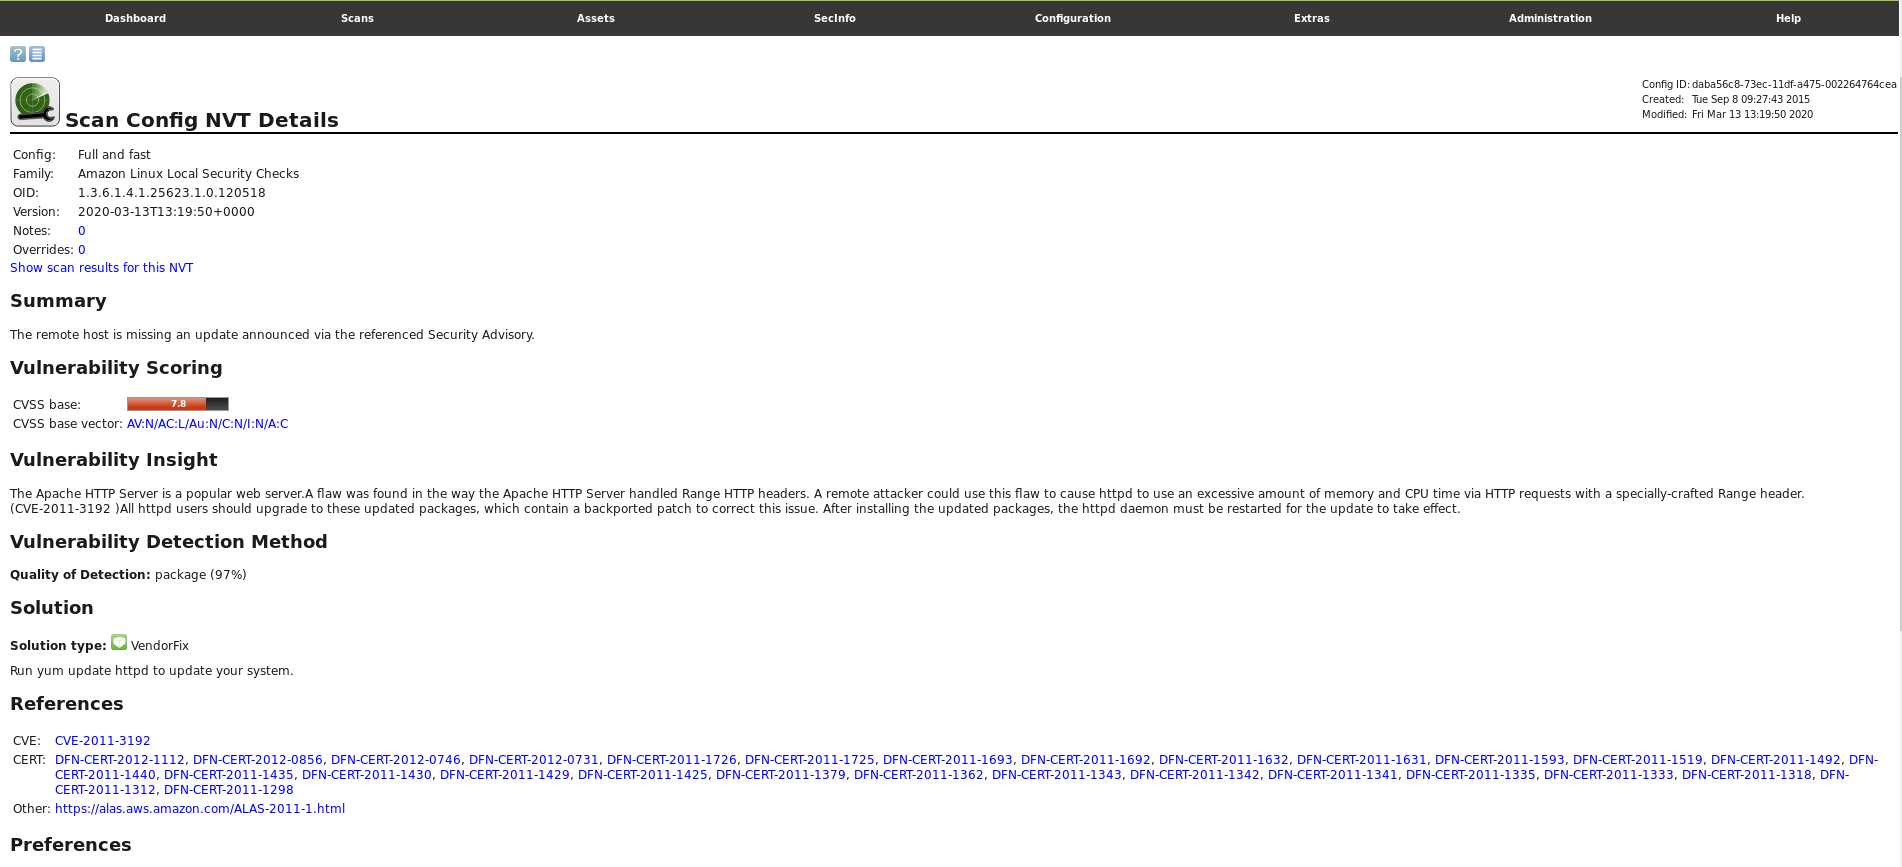Click the Scan Config radar icon
This screenshot has height=867, width=1902.
(35, 102)
